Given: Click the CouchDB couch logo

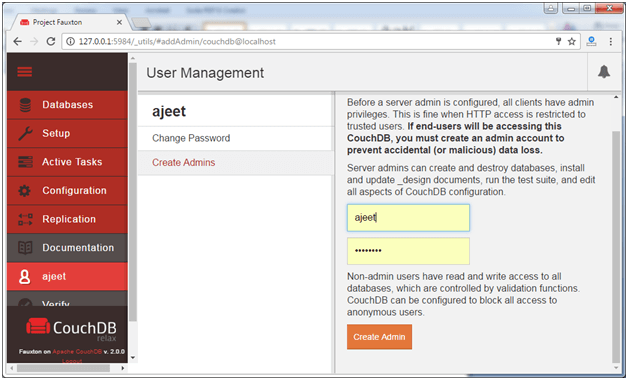Looking at the screenshot, I should [38, 327].
